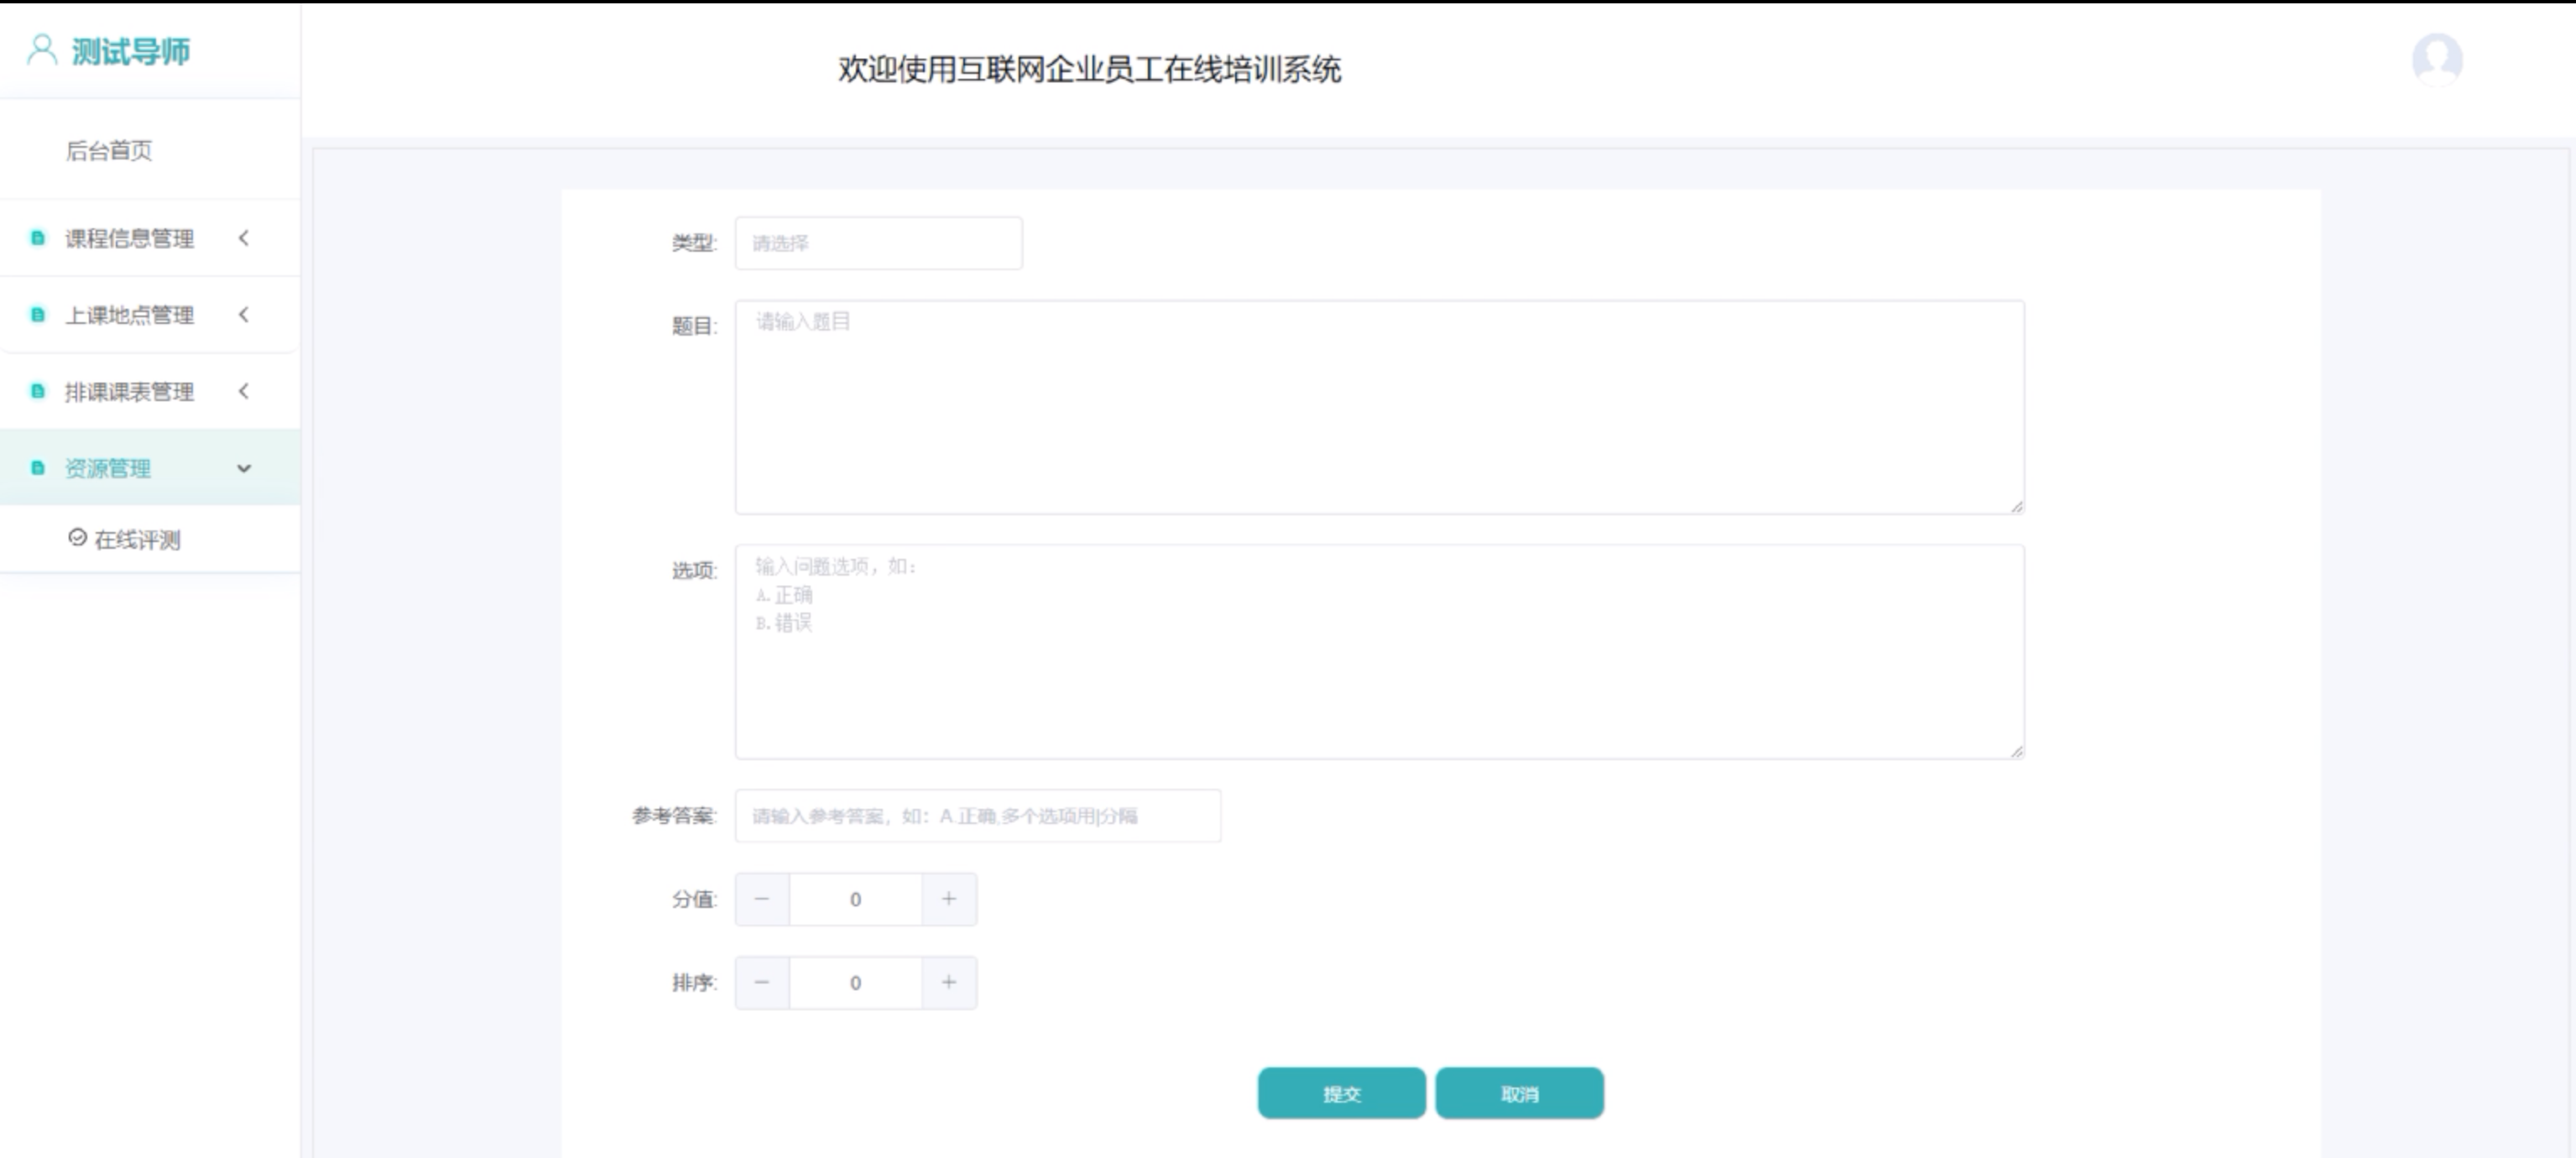
Task: Increase 分值 with the plus button
Action: (948, 899)
